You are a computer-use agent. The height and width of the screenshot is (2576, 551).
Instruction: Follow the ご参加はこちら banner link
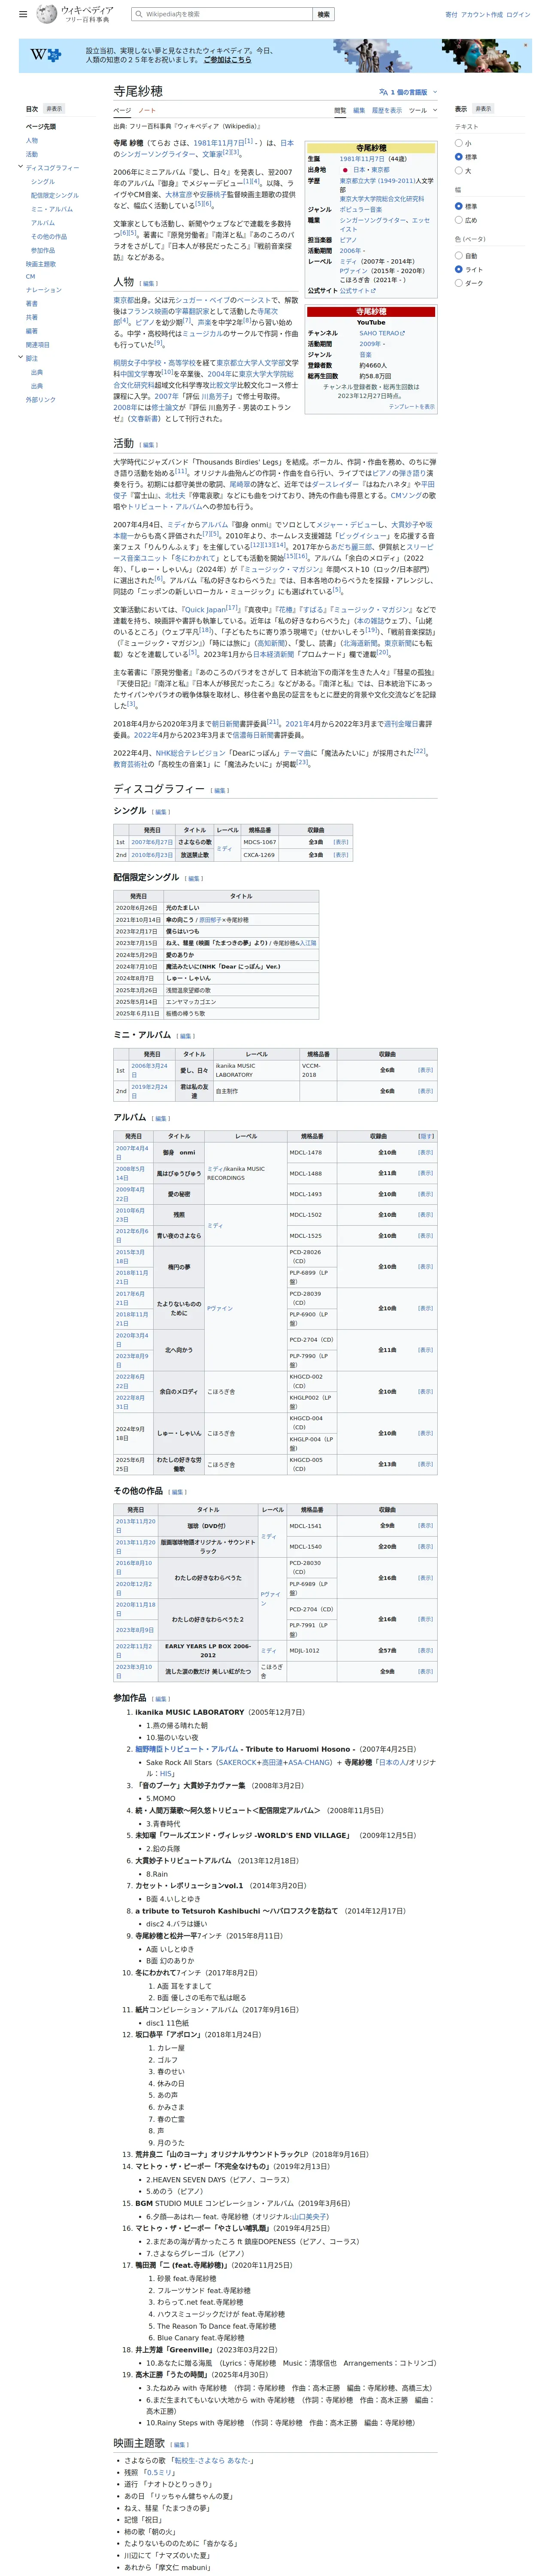(x=228, y=60)
